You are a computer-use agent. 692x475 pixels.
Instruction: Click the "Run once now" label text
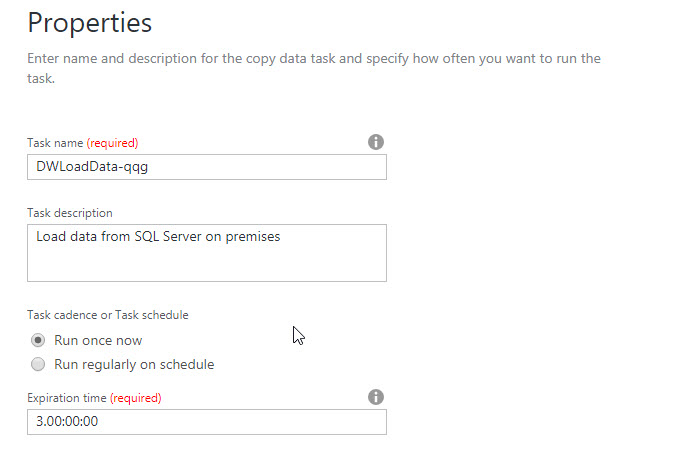98,340
